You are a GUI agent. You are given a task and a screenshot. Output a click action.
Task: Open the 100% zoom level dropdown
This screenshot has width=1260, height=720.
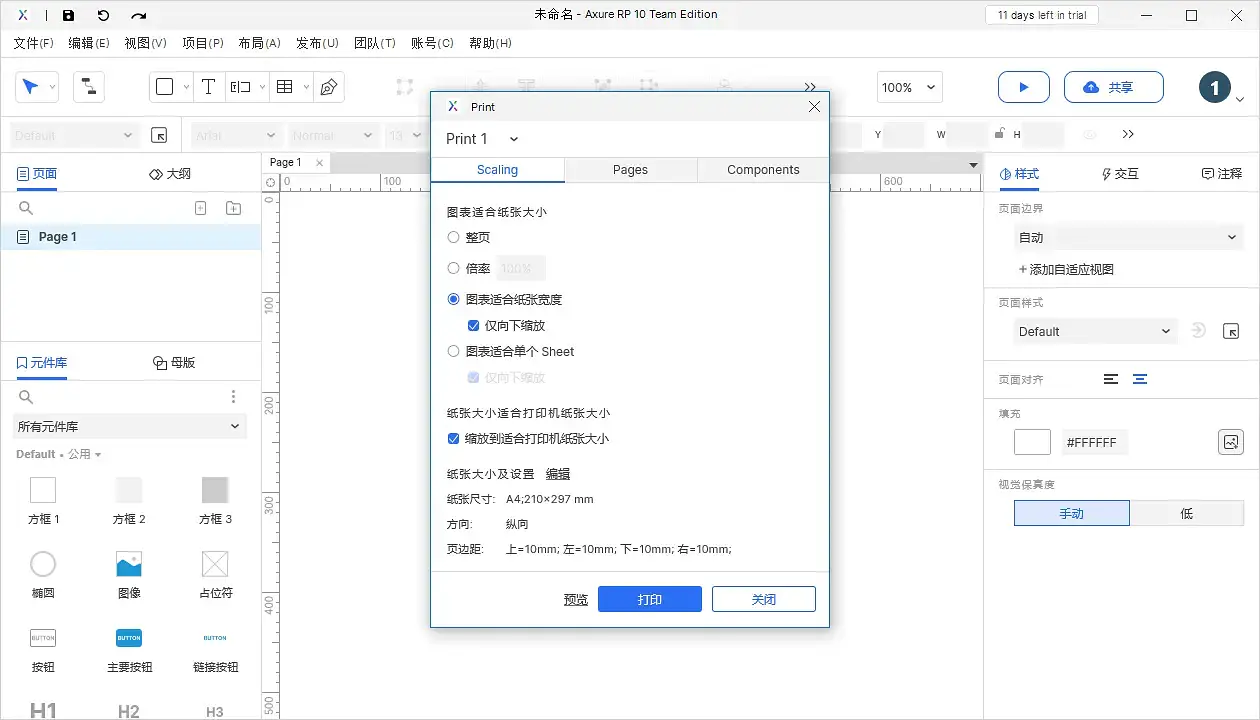pyautogui.click(x=908, y=87)
